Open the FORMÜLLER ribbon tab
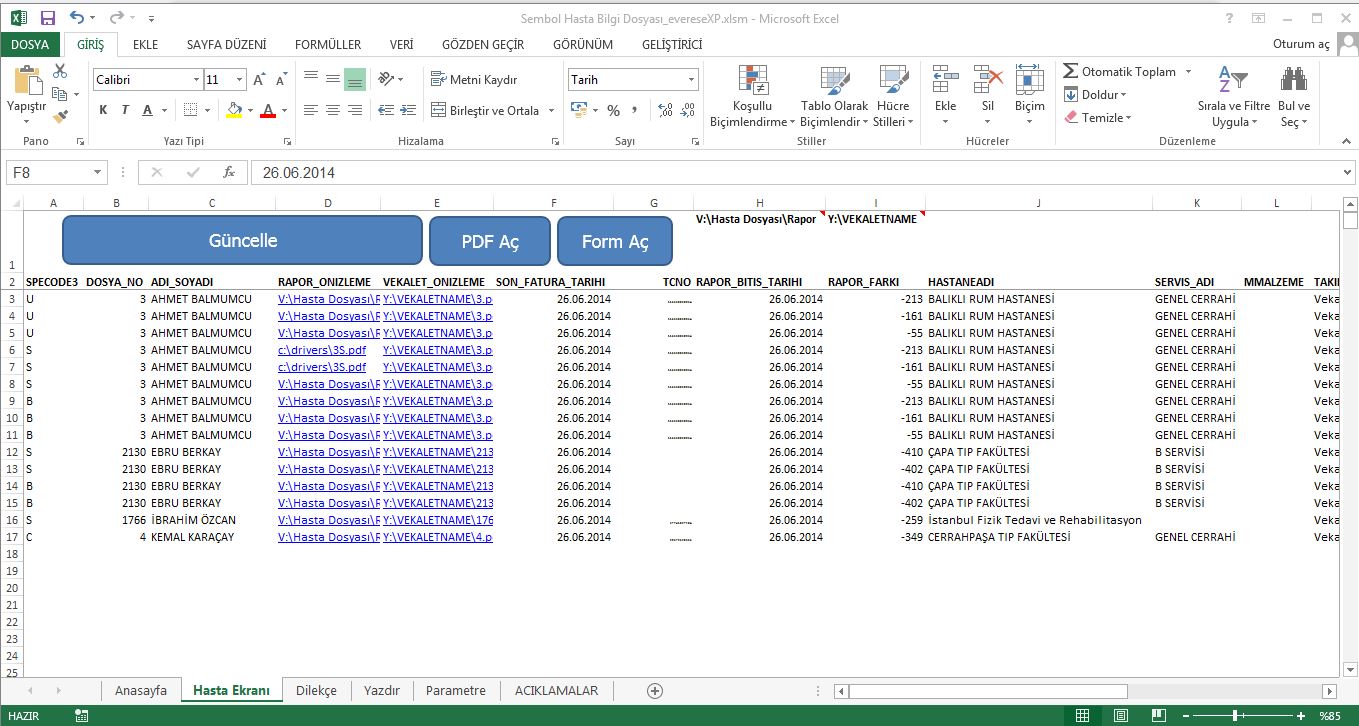The width and height of the screenshot is (1359, 726). (x=328, y=44)
